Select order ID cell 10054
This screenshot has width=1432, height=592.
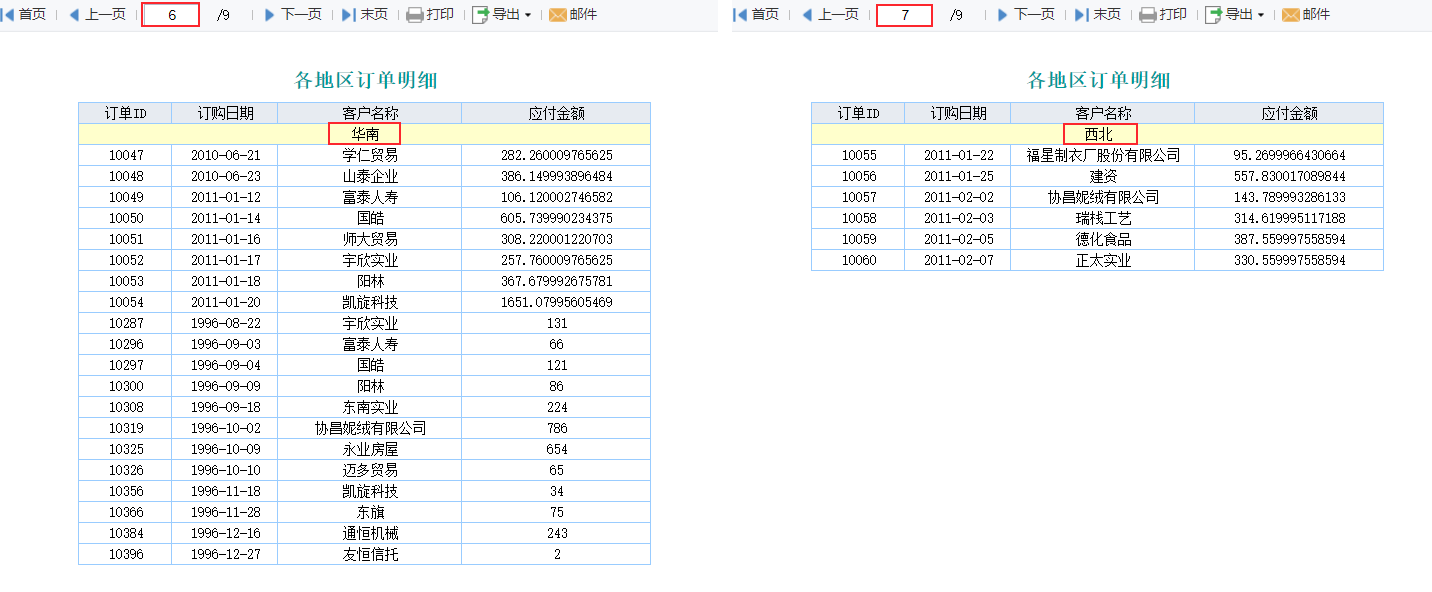click(125, 302)
